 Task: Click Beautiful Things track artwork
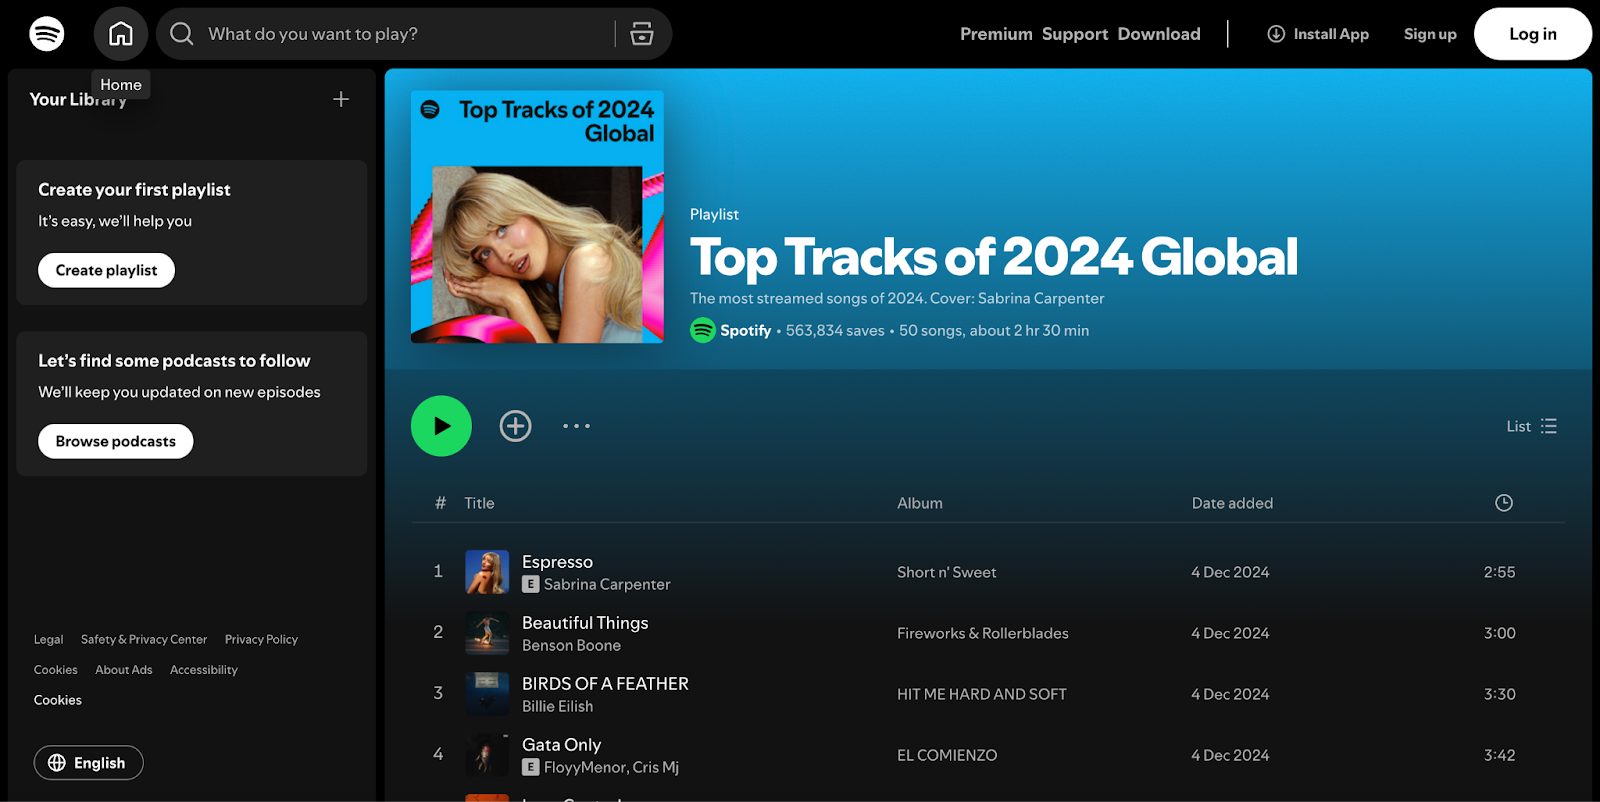point(487,633)
